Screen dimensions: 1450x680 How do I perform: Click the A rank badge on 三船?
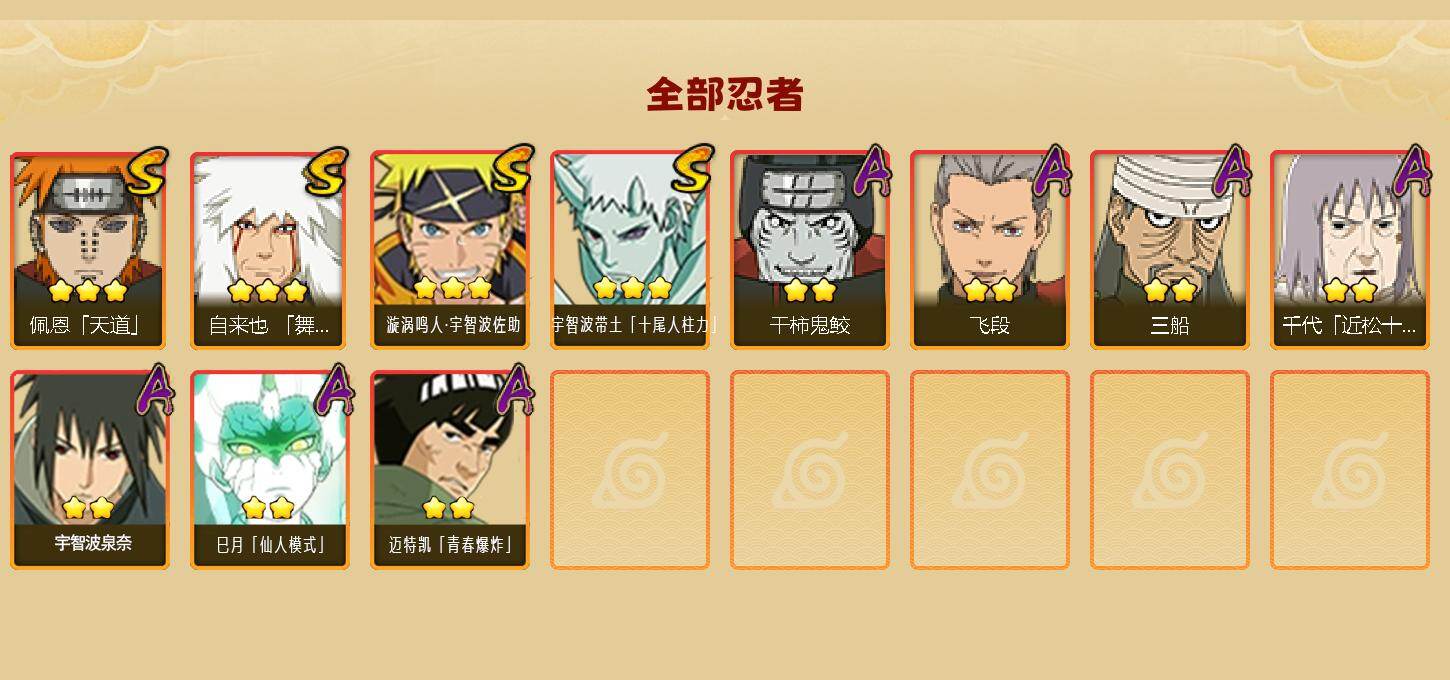pyautogui.click(x=1231, y=170)
